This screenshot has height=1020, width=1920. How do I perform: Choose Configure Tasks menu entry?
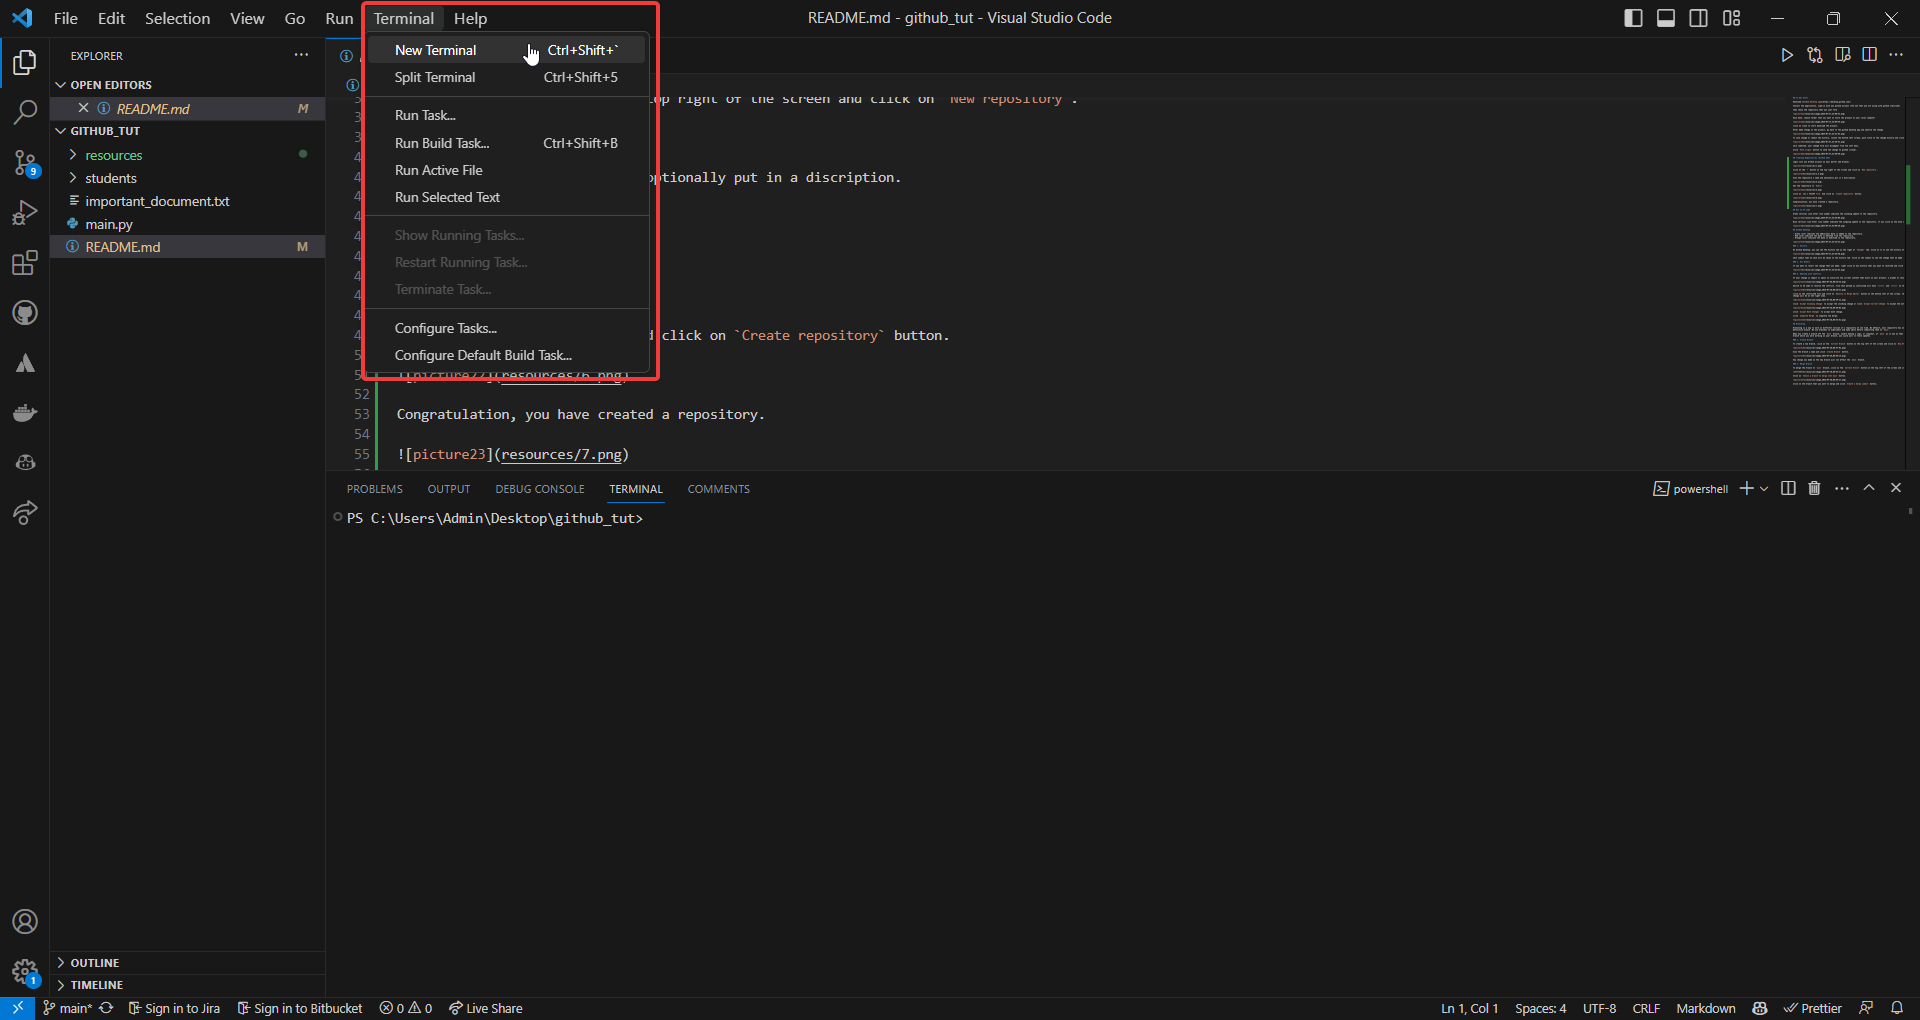[x=506, y=328]
